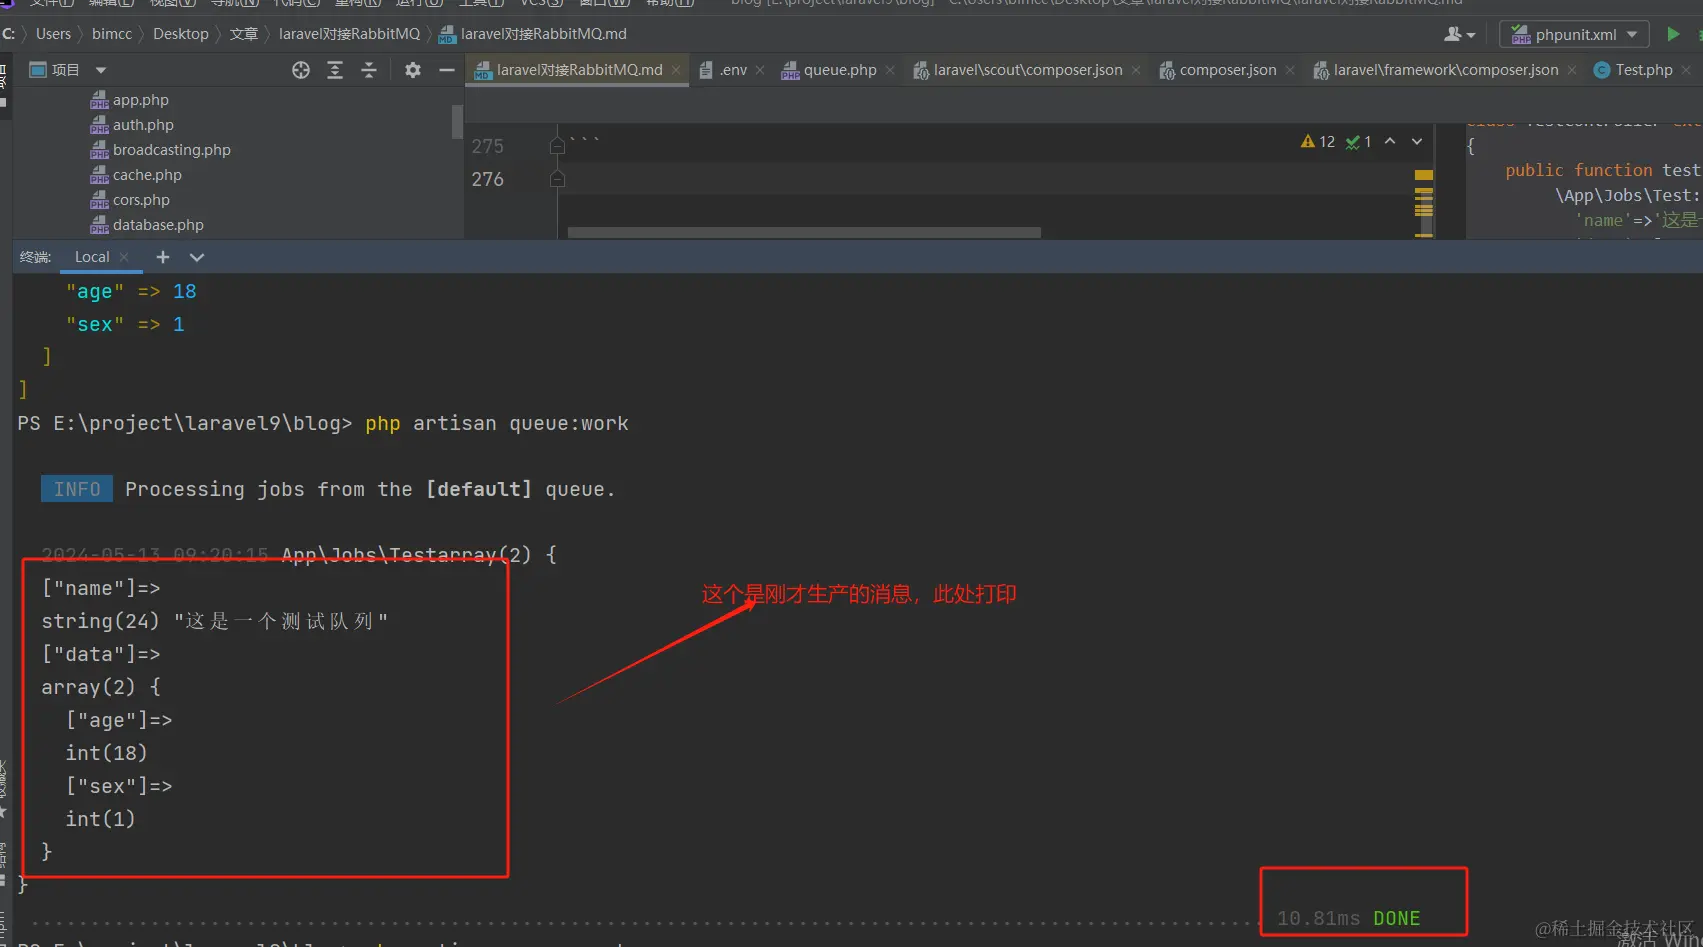Select the Local terminal tab
Viewport: 1703px width, 947px height.
[92, 257]
